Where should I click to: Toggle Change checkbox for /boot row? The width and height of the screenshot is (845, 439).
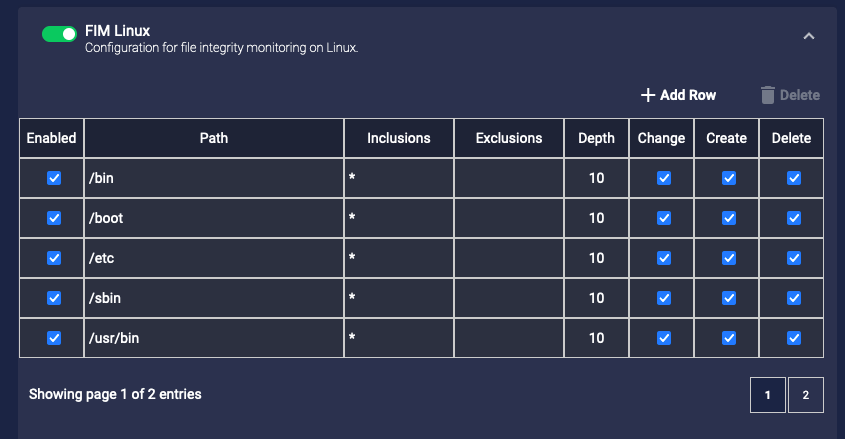click(663, 218)
